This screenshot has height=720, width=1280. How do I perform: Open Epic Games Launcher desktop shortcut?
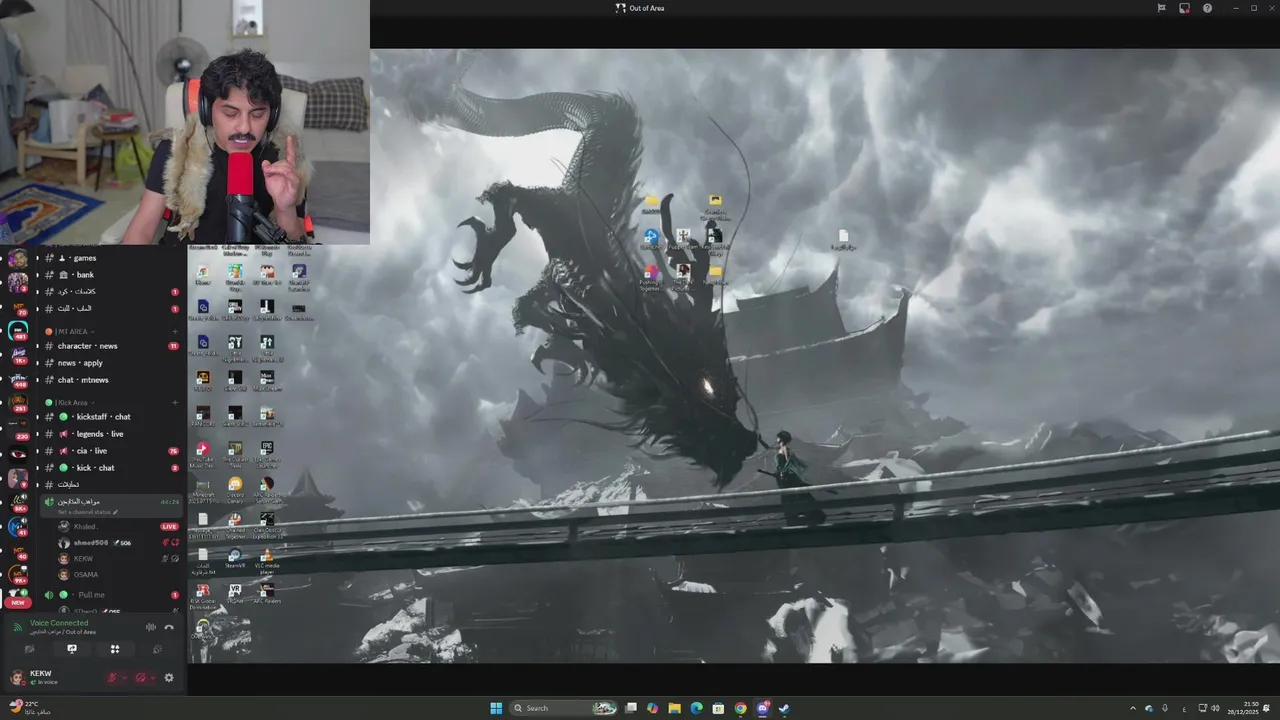267,453
